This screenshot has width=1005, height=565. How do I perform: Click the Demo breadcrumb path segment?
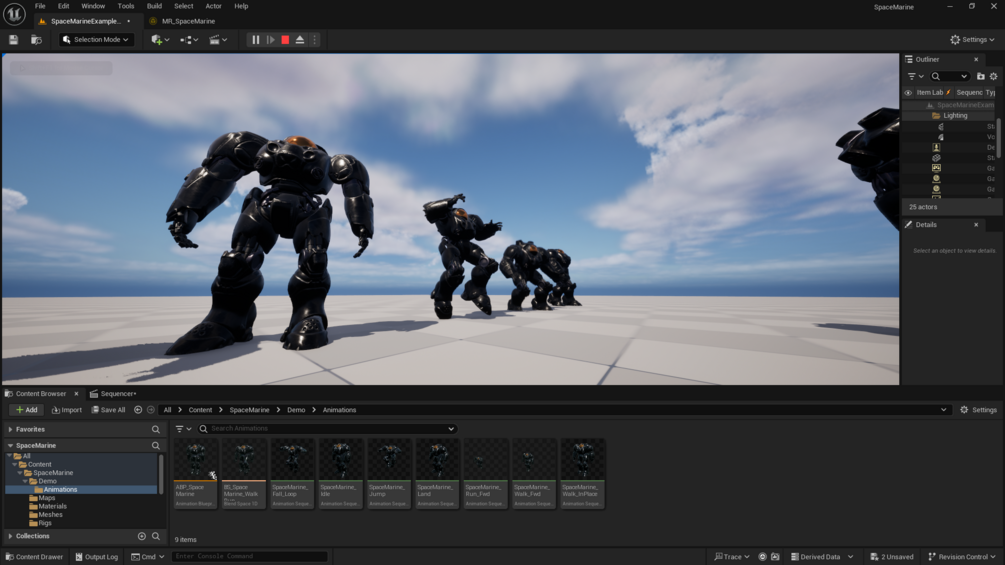click(x=296, y=410)
